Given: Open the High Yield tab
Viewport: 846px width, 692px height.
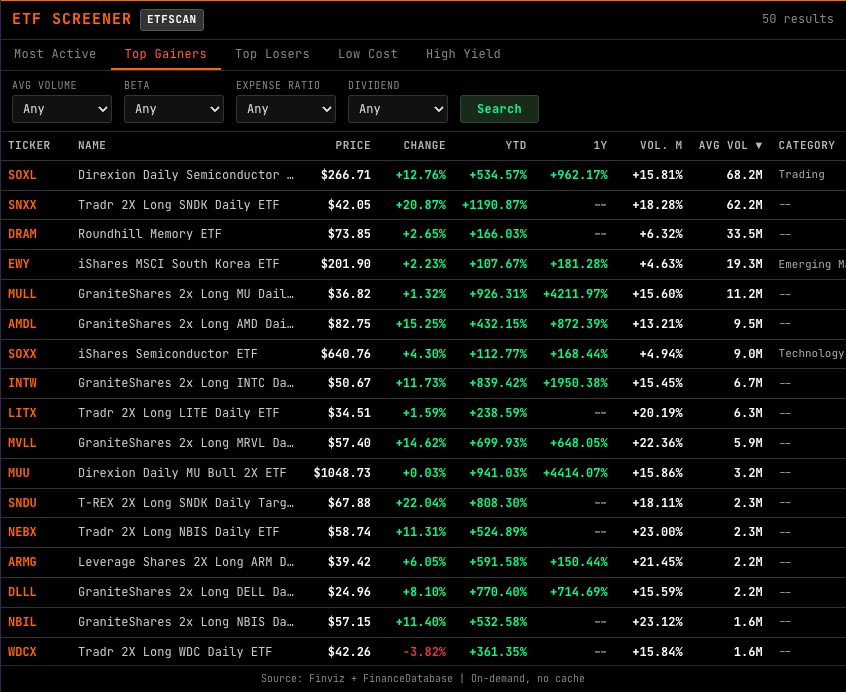Looking at the screenshot, I should point(463,54).
